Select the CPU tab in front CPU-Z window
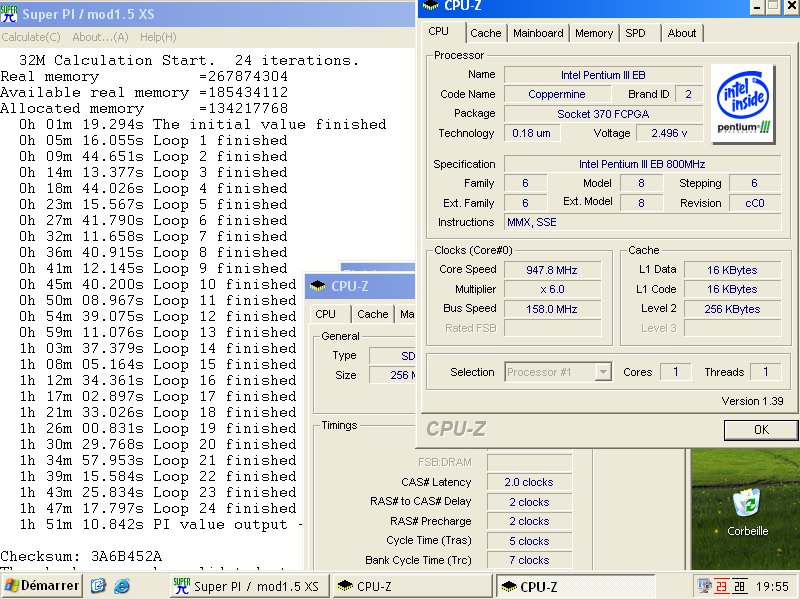Viewport: 800px width, 600px height. point(438,32)
